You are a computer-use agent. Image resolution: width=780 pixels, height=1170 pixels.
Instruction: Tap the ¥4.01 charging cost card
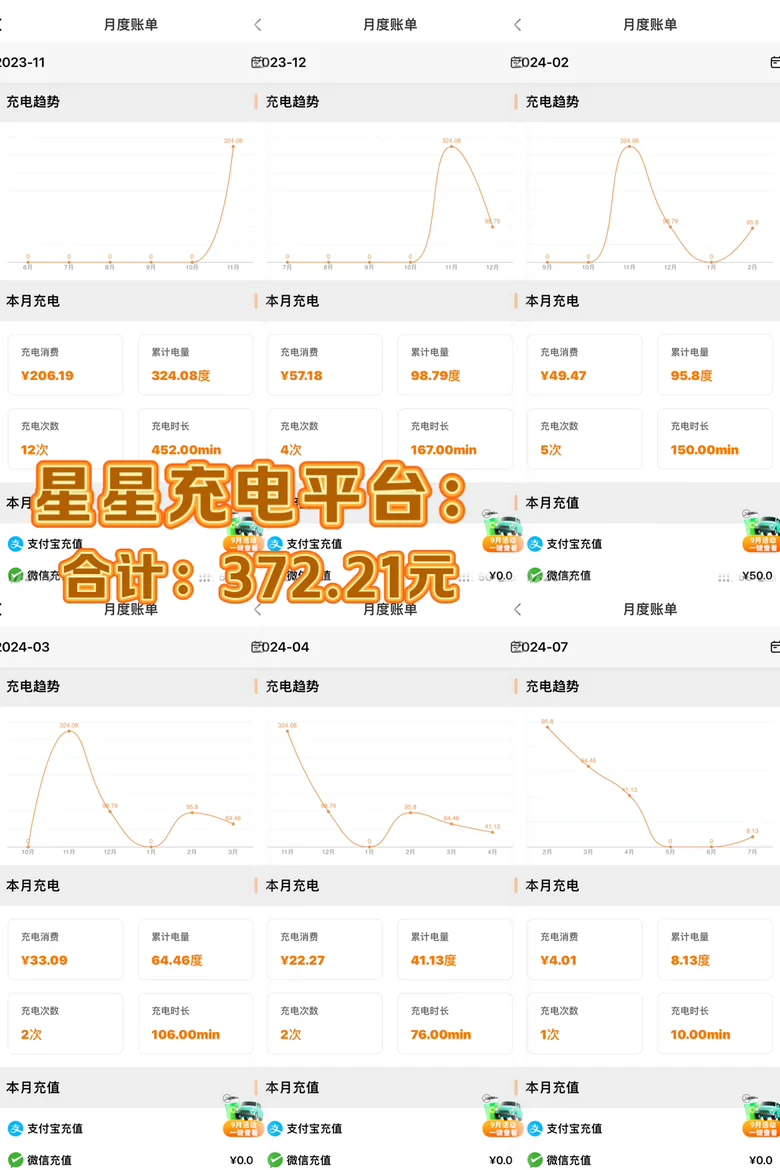[x=584, y=949]
